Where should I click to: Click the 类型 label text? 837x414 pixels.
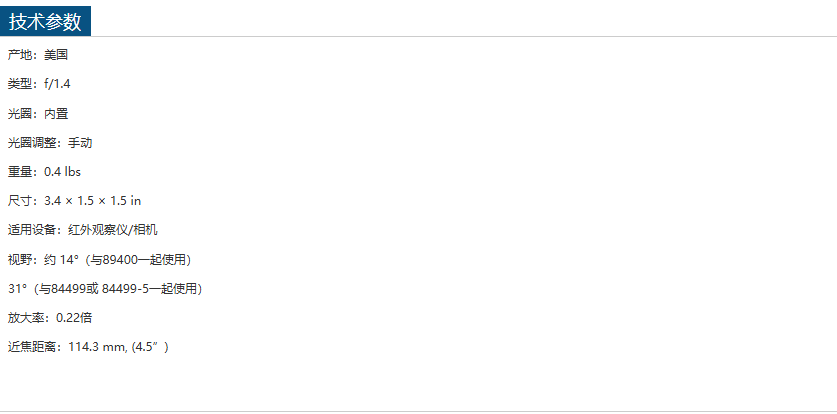click(x=20, y=84)
